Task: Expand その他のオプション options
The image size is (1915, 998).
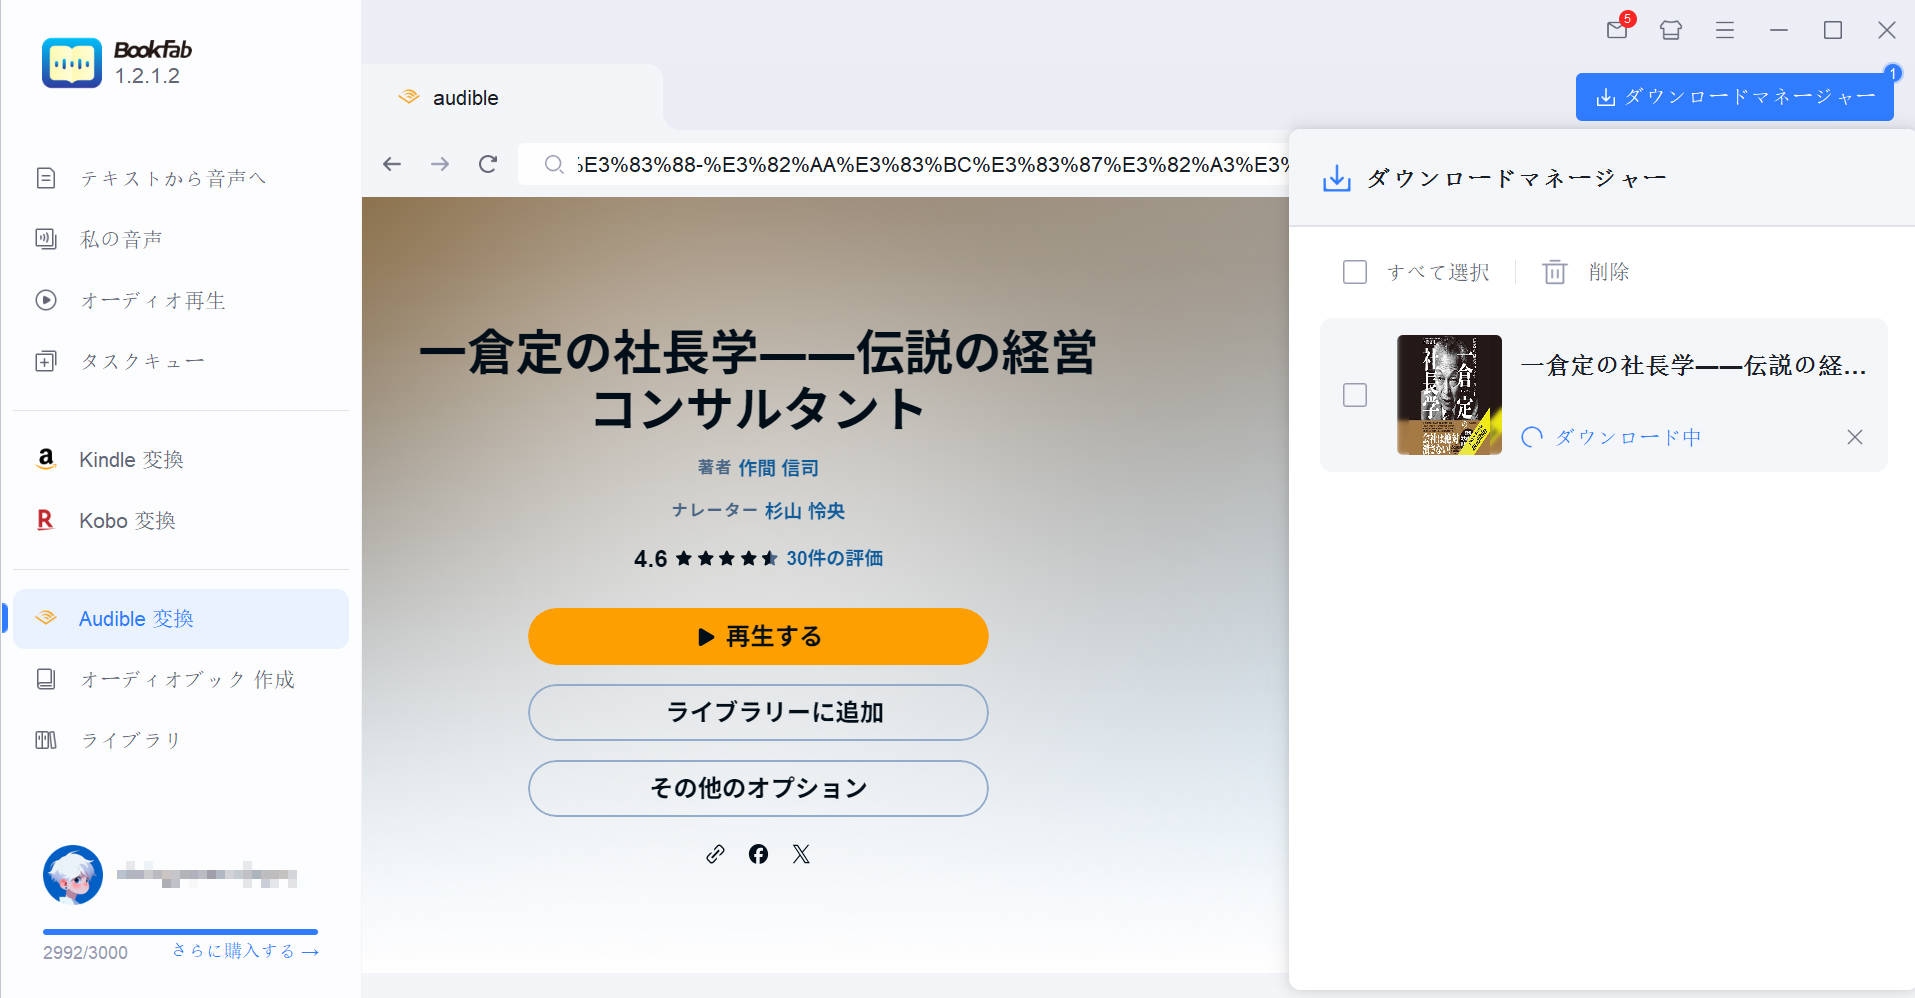Action: 757,788
